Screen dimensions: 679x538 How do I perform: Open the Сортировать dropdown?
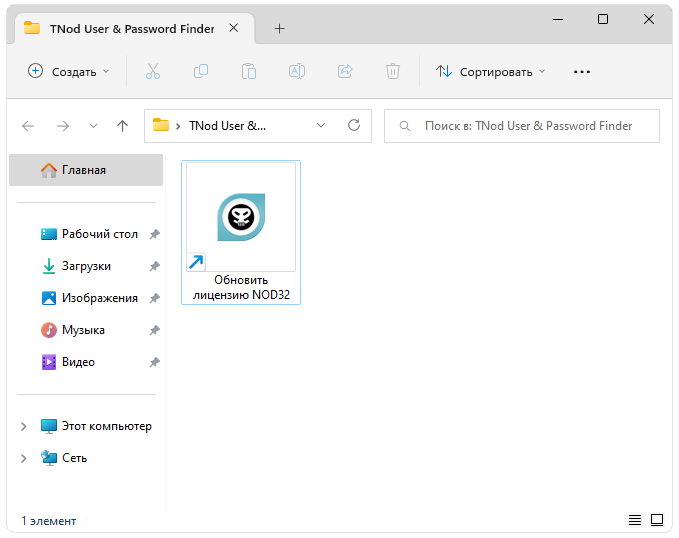[x=490, y=71]
